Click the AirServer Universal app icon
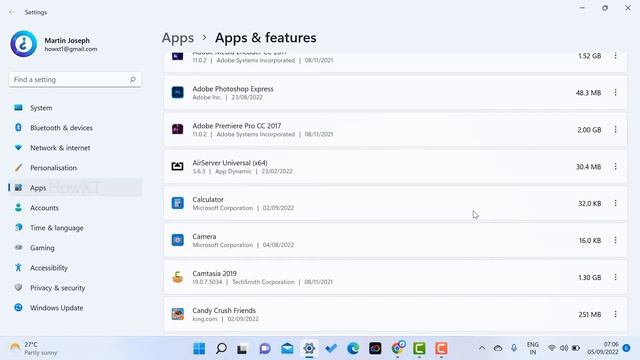 click(x=178, y=166)
